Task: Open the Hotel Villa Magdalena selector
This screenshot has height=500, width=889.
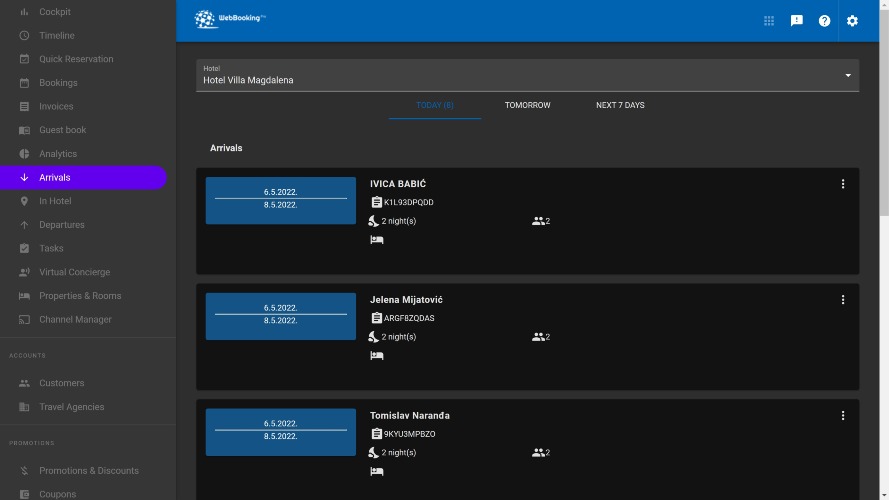Action: (527, 75)
